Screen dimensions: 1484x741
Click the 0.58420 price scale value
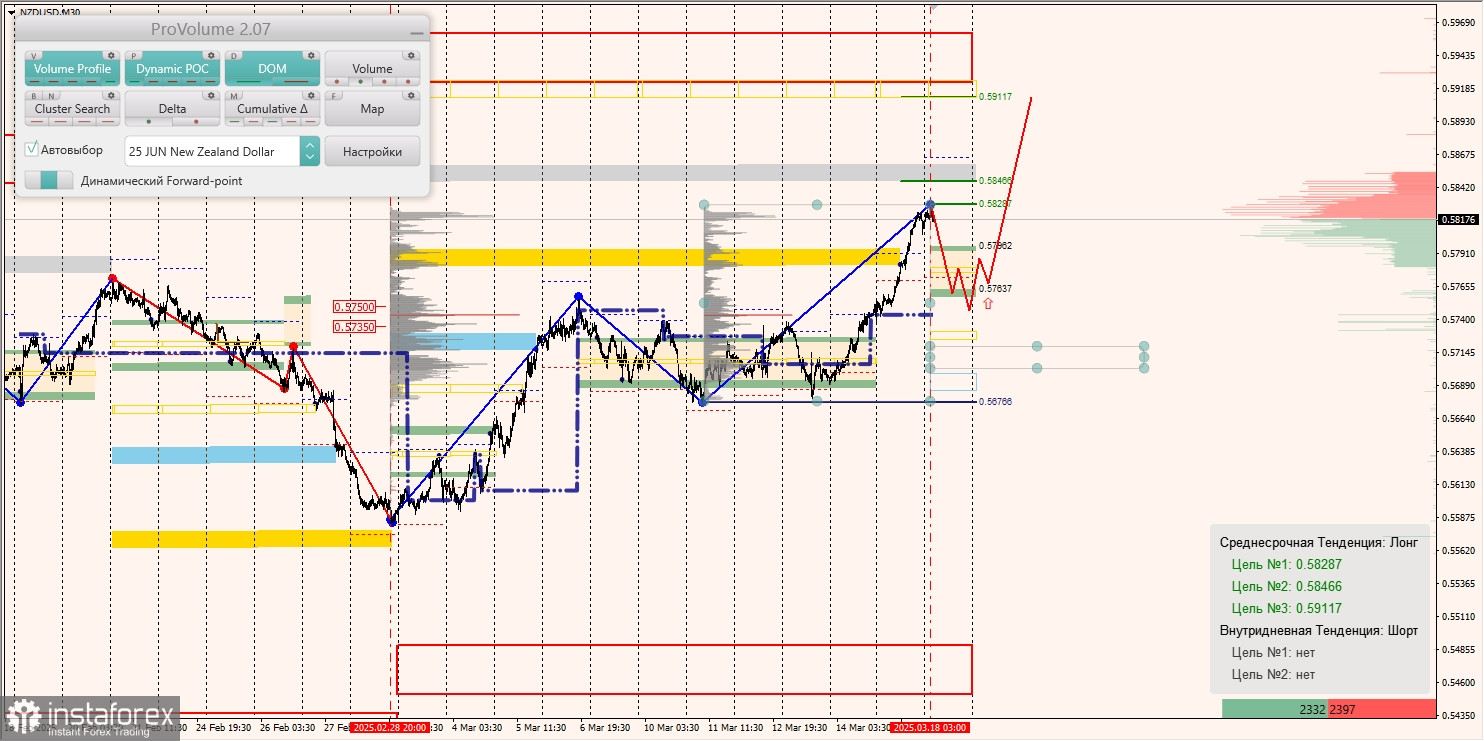[1458, 187]
